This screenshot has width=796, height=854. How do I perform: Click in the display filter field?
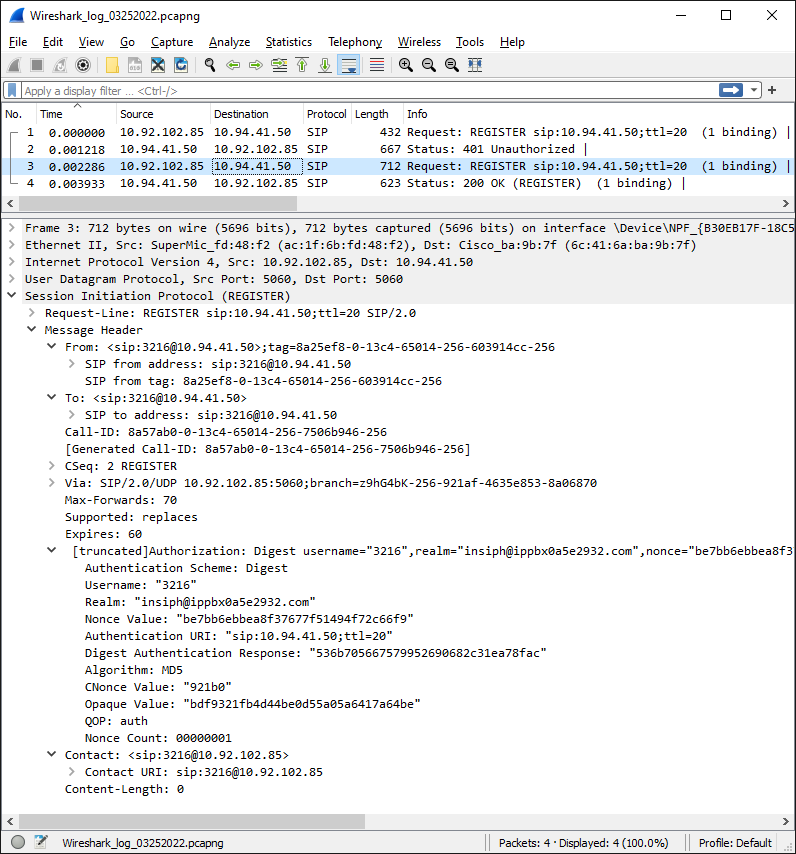(x=369, y=90)
